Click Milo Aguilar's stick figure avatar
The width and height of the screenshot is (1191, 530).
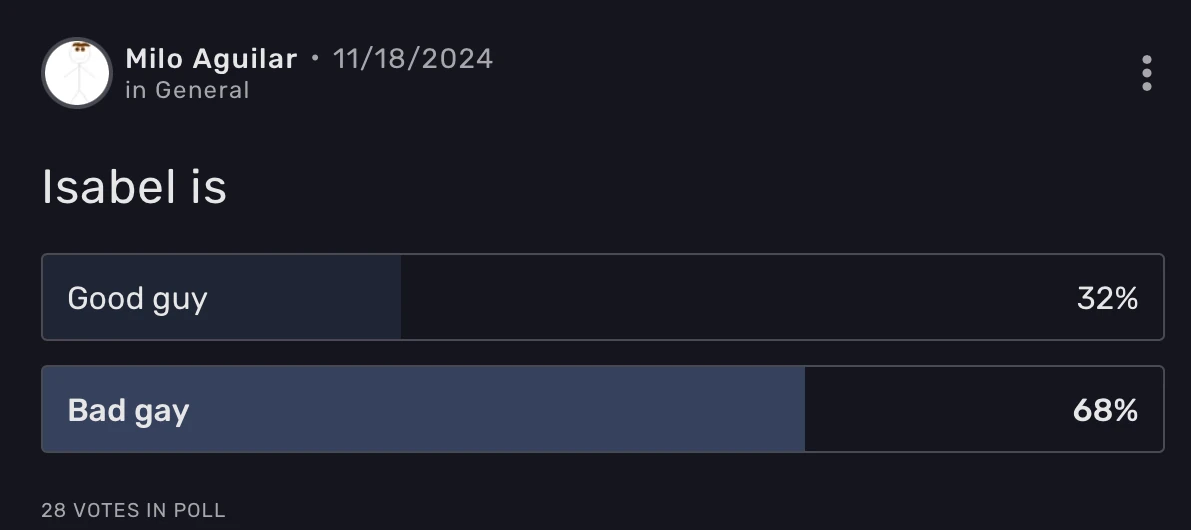point(77,73)
